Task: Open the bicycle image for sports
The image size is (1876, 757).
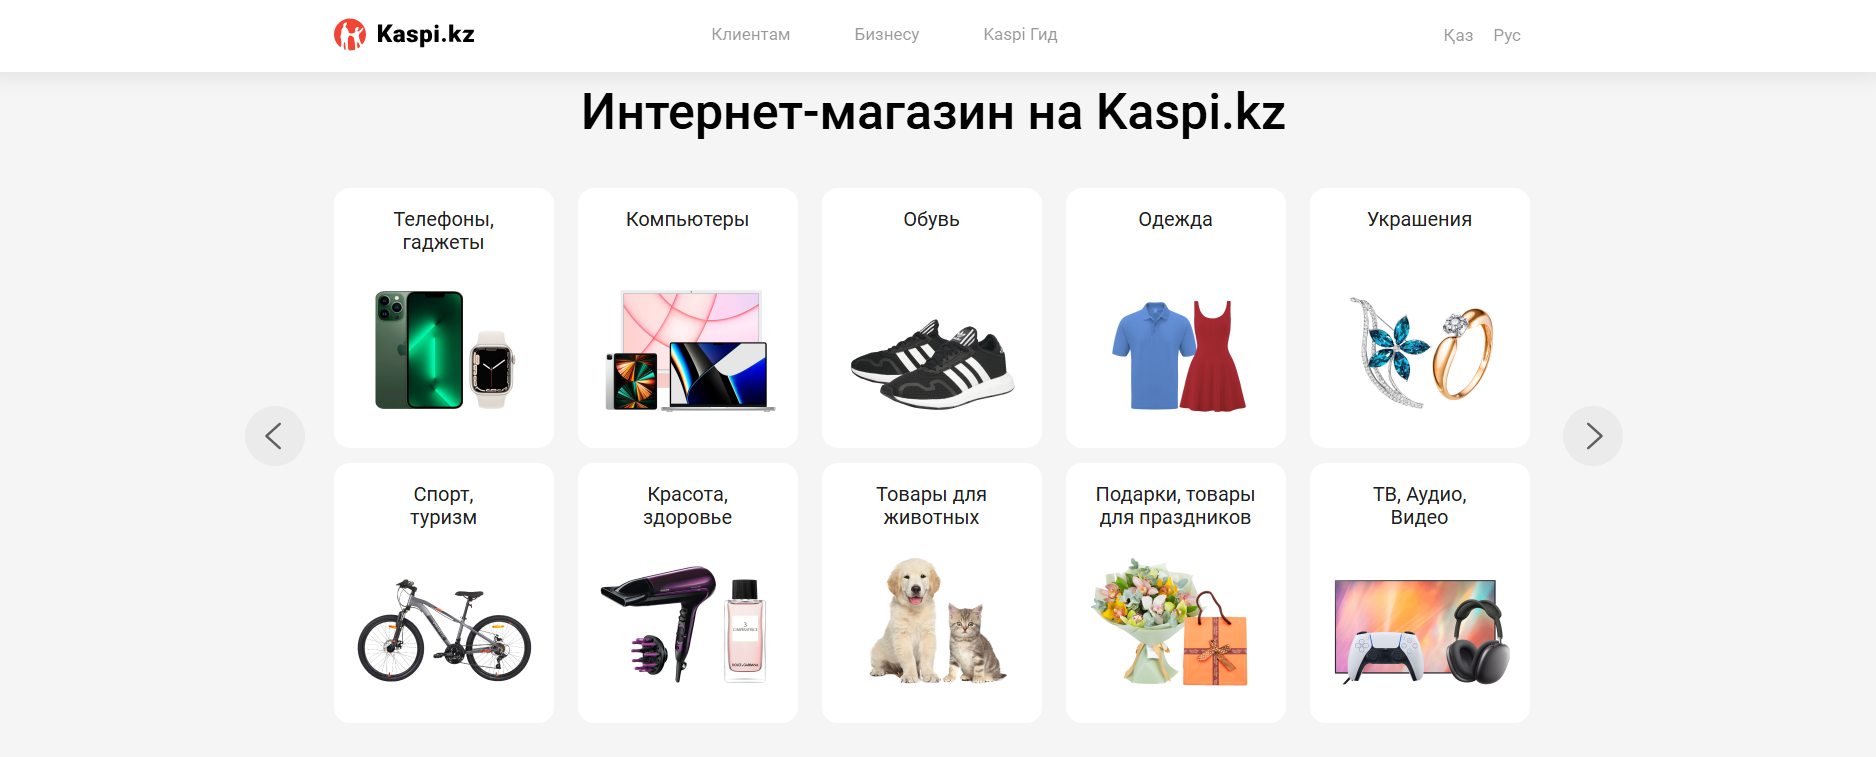Action: coord(444,630)
